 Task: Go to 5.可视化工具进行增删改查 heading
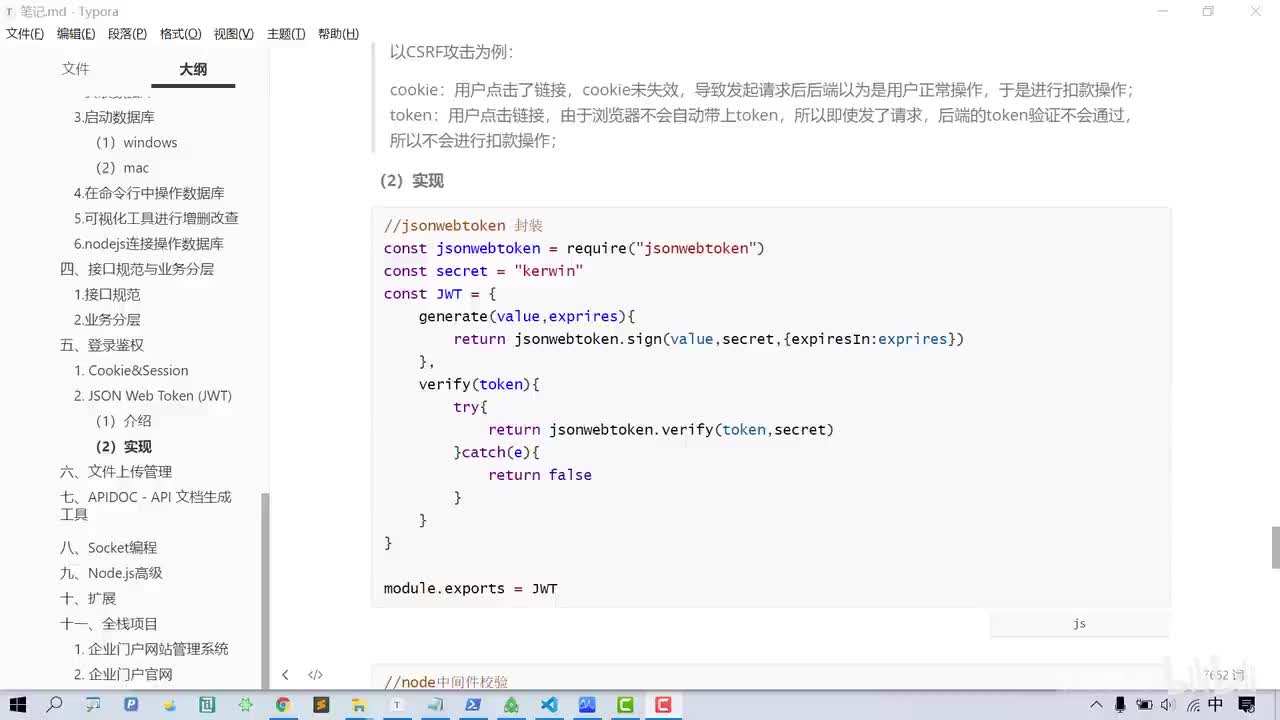[156, 218]
